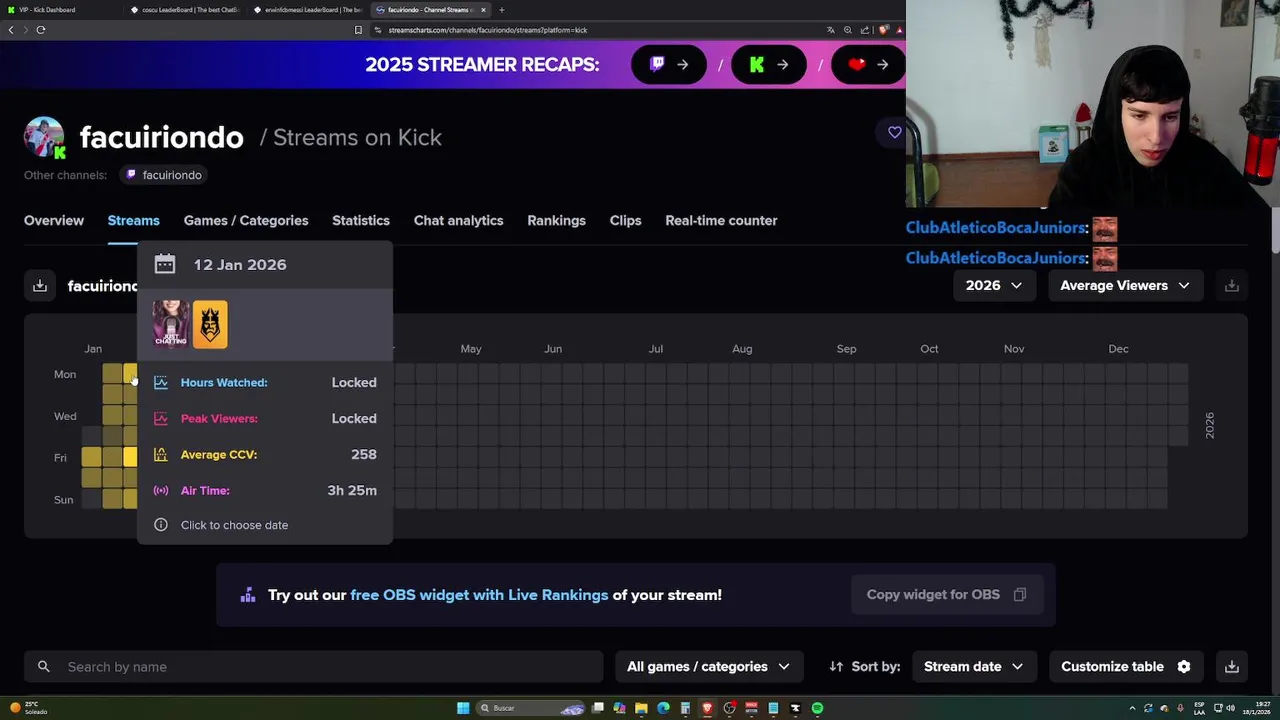Focus the Search by name field

point(314,666)
